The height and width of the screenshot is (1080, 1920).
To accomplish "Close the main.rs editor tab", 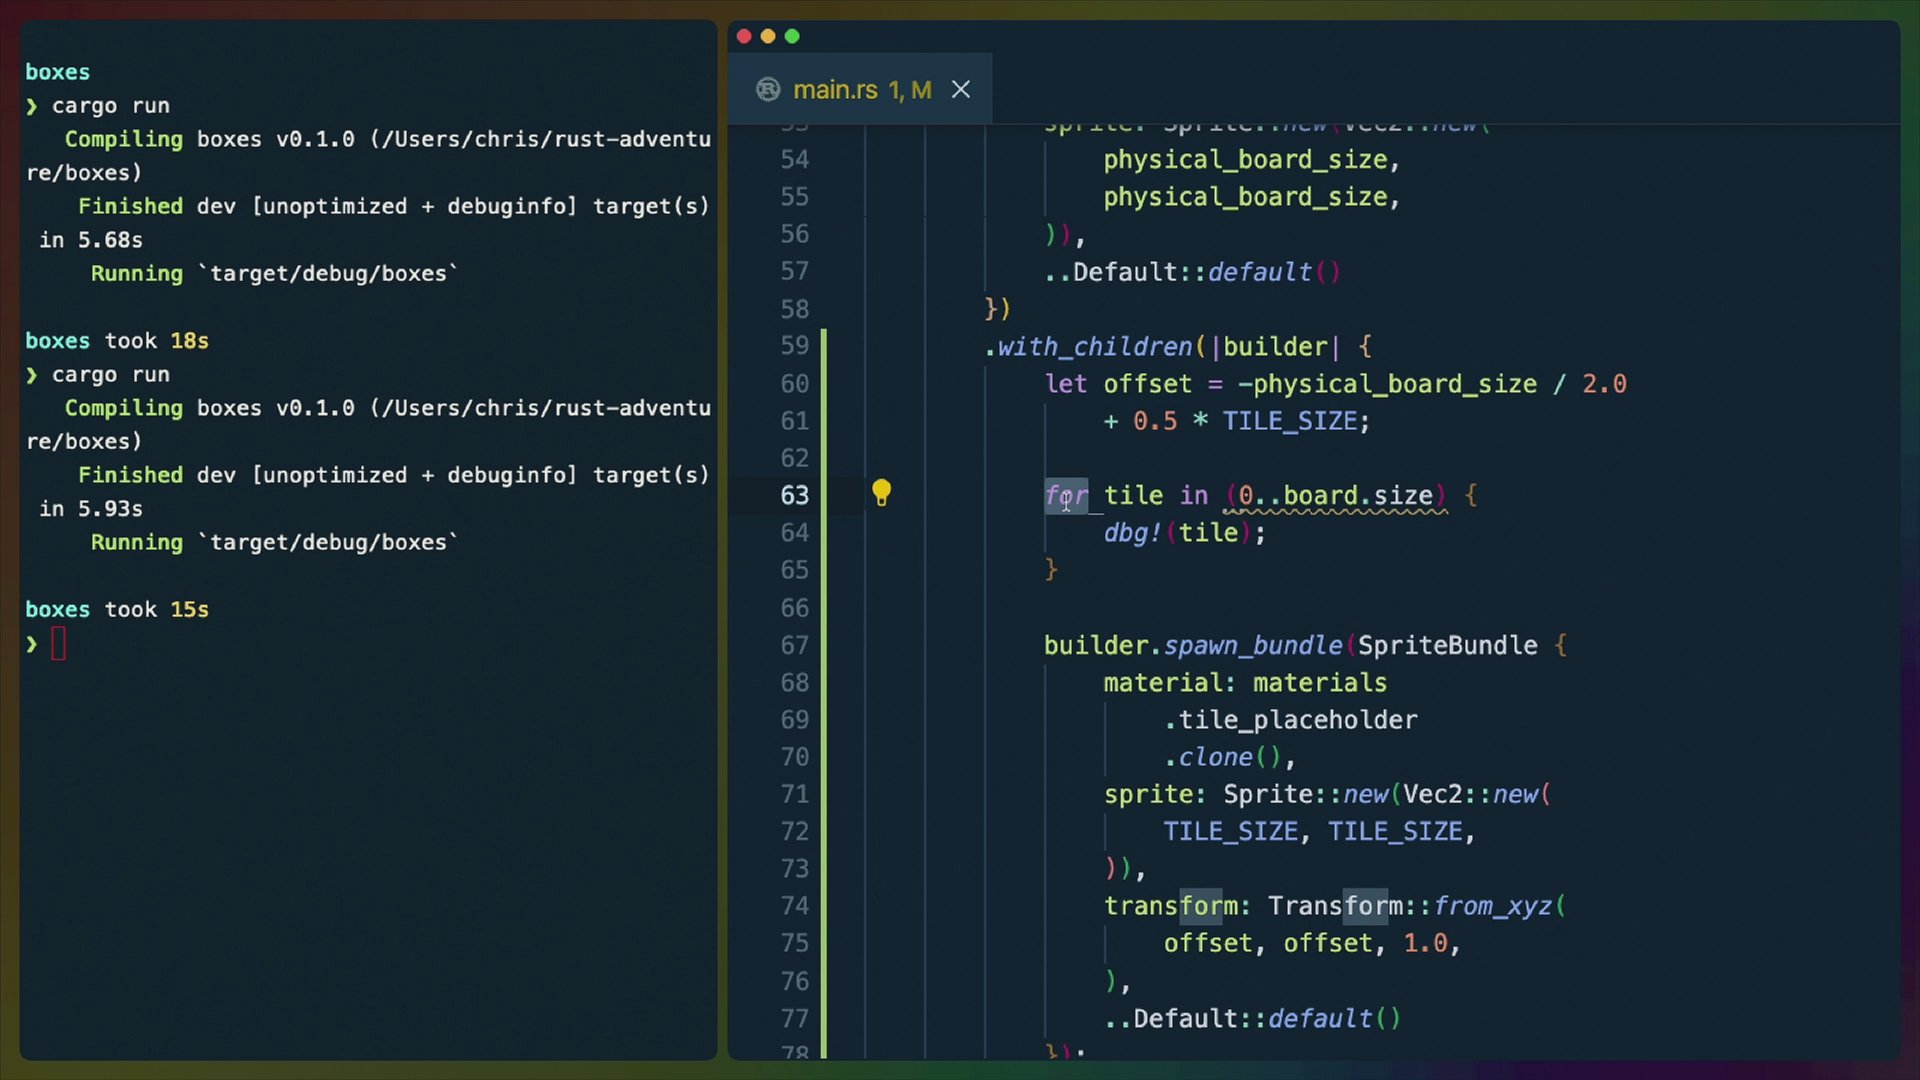I will coord(961,90).
